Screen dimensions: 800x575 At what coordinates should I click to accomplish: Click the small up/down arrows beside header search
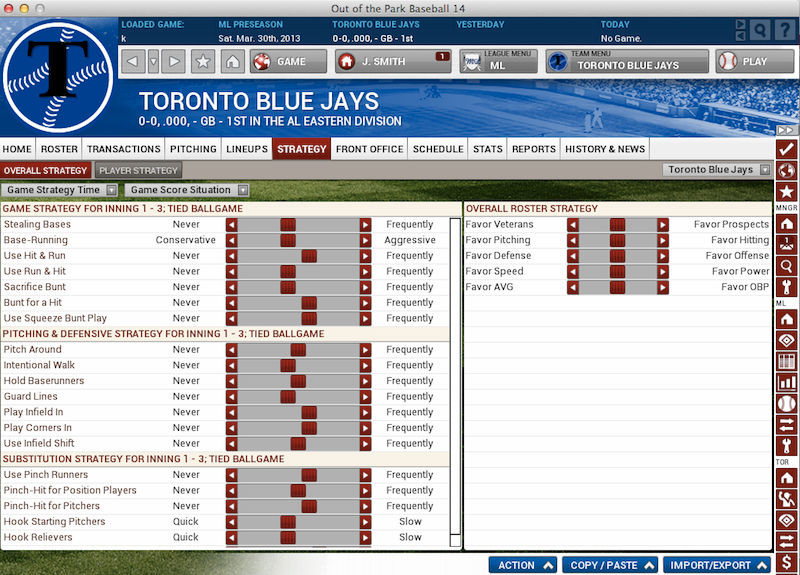pos(740,30)
